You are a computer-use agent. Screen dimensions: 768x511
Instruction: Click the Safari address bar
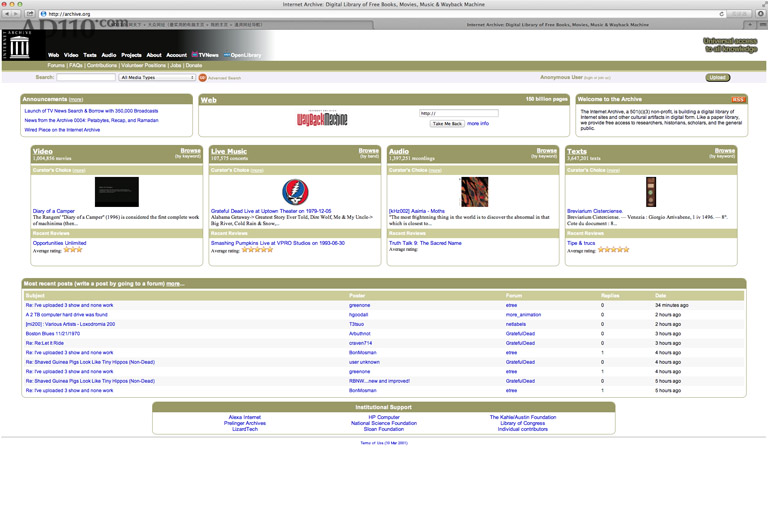click(382, 14)
